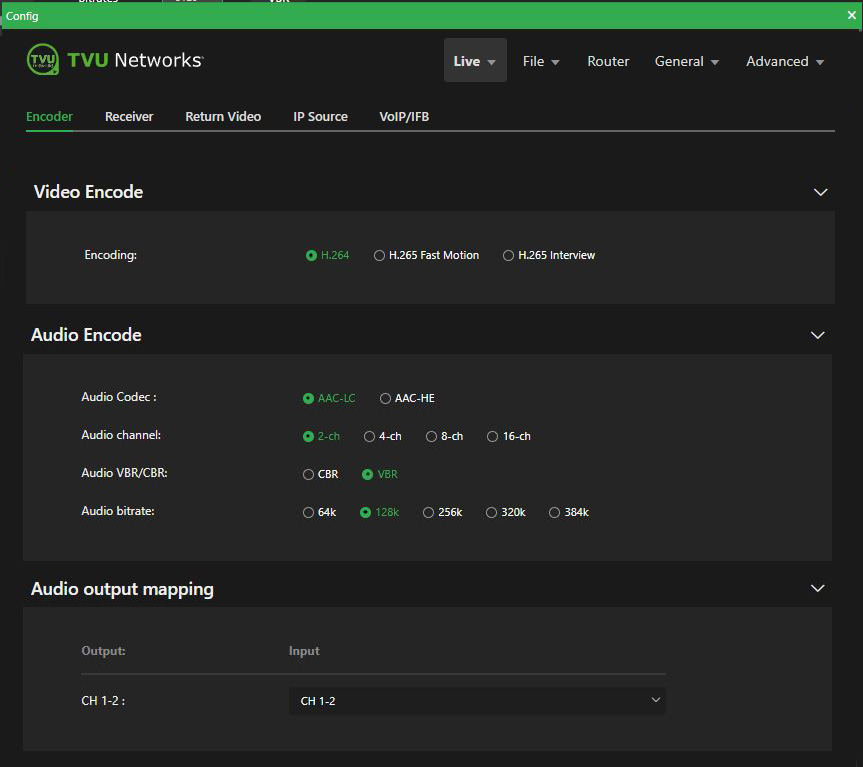Switch to the Return Video tab

click(223, 116)
